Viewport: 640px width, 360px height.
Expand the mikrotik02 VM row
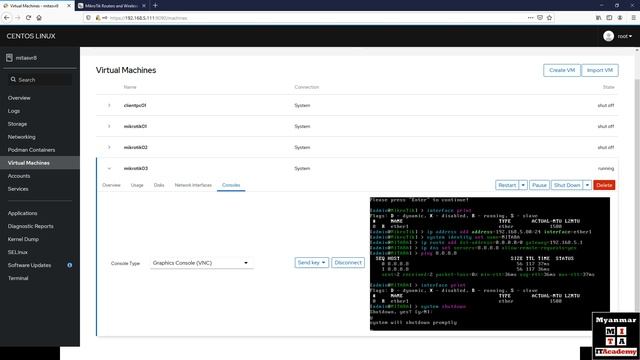point(109,147)
